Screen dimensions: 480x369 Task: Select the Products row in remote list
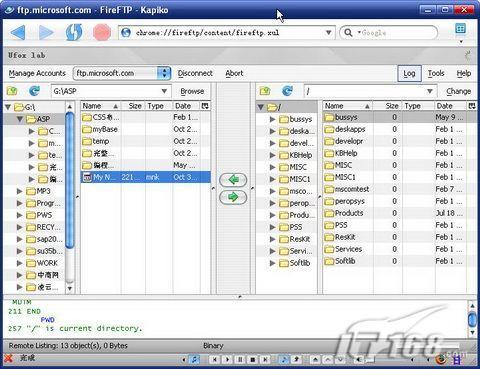[x=399, y=213]
